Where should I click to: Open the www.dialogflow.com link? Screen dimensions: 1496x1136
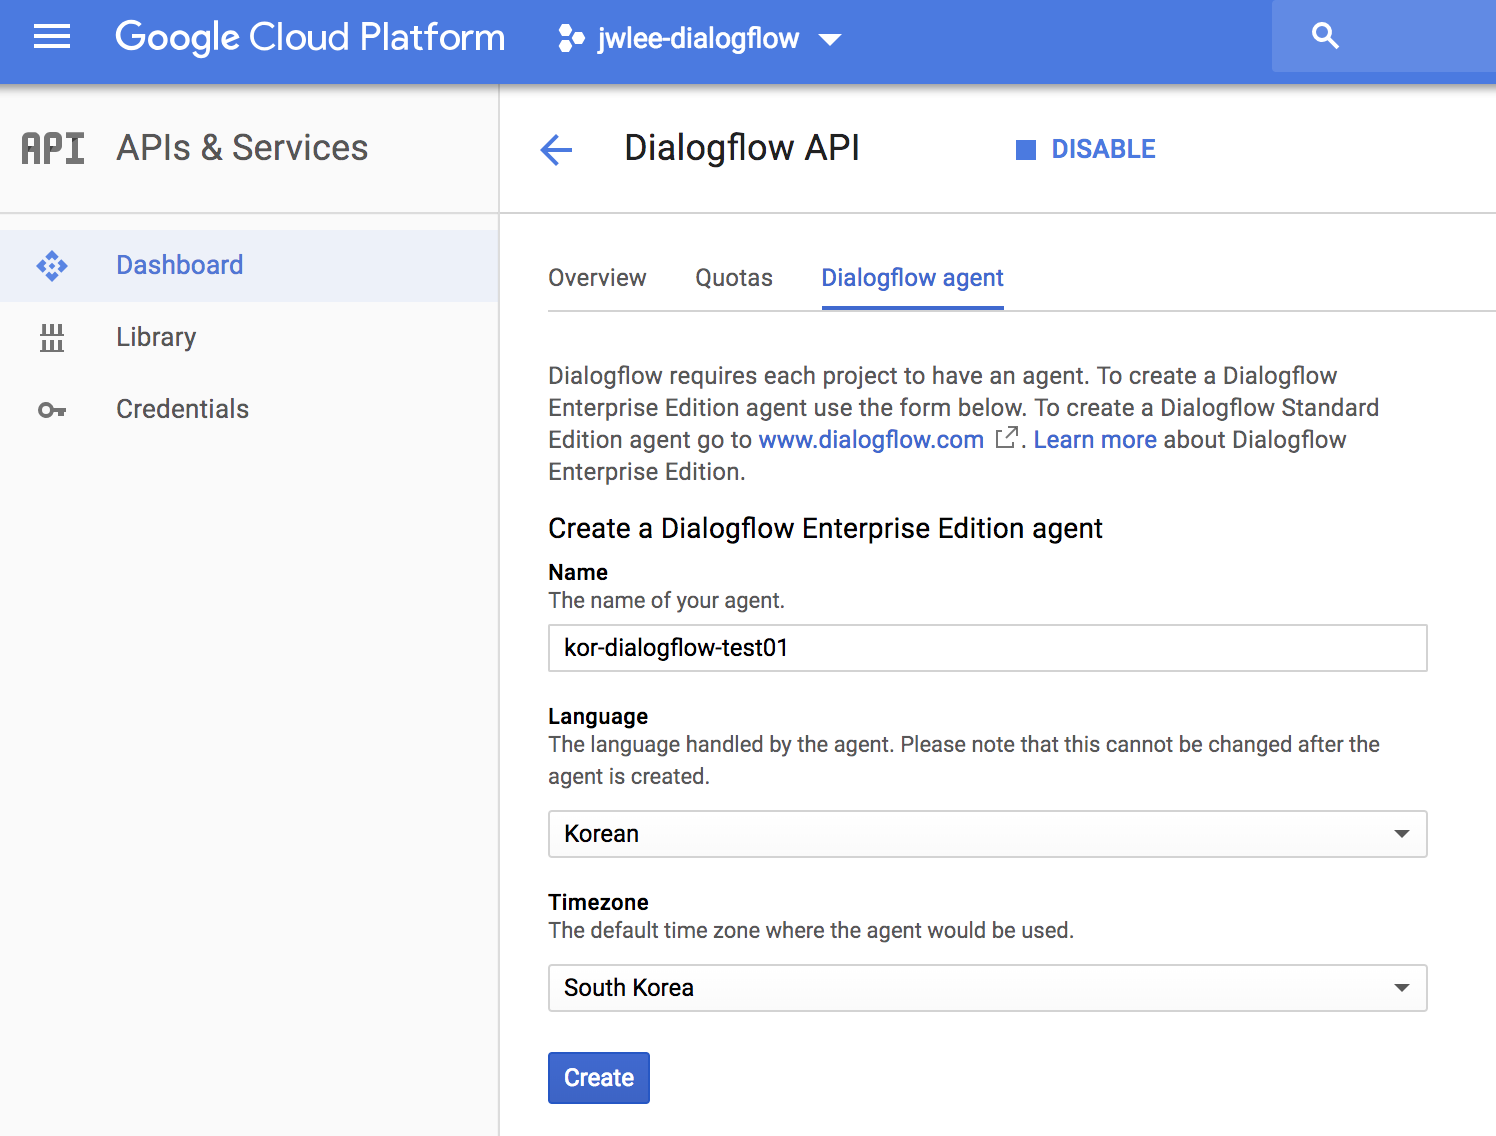pos(871,440)
